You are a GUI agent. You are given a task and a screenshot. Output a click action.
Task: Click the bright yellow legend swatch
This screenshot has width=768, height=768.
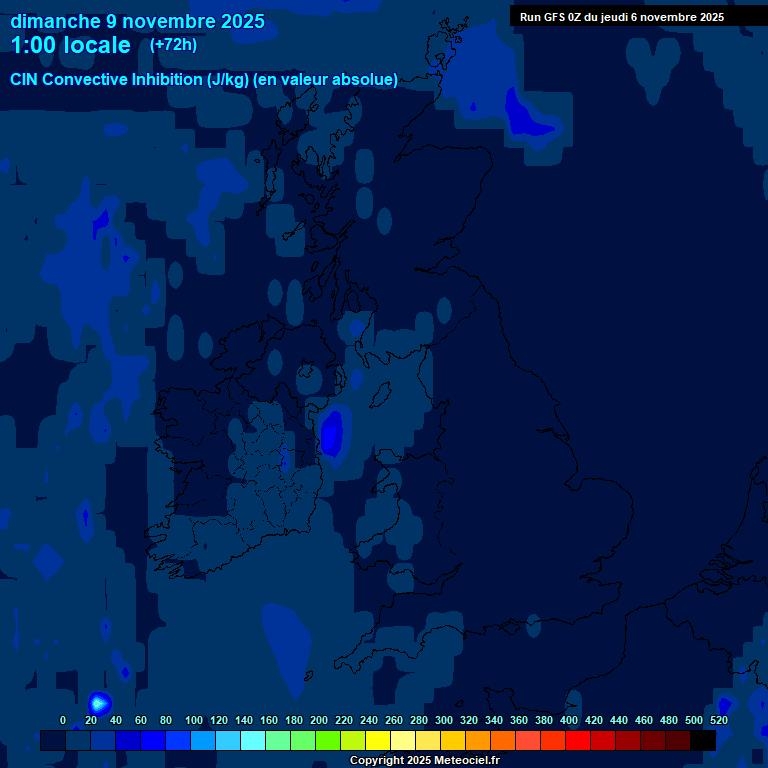click(x=378, y=740)
